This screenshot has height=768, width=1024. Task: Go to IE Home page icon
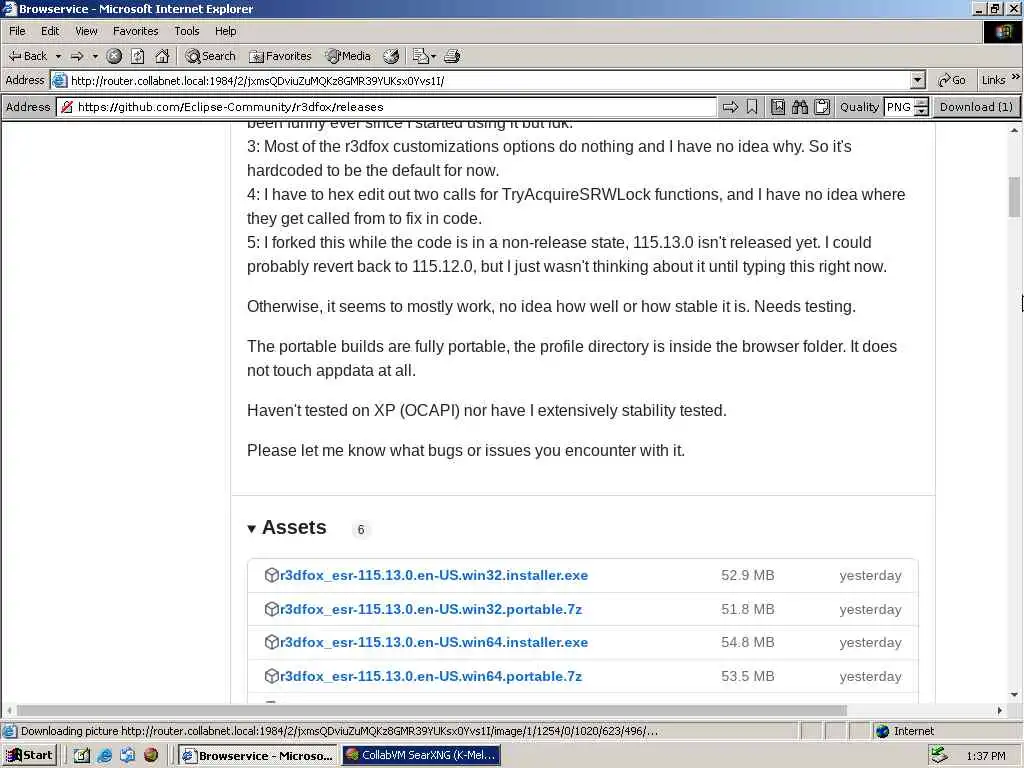(x=162, y=56)
